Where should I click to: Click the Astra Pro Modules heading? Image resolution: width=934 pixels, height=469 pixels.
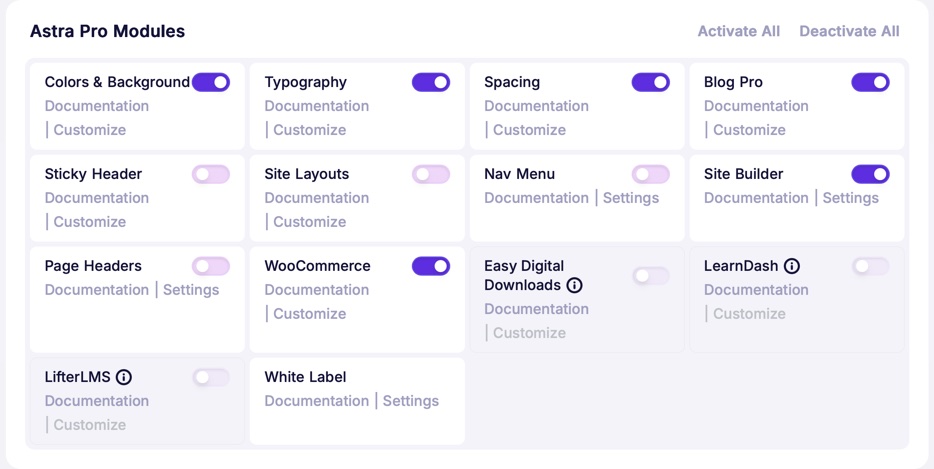click(107, 31)
